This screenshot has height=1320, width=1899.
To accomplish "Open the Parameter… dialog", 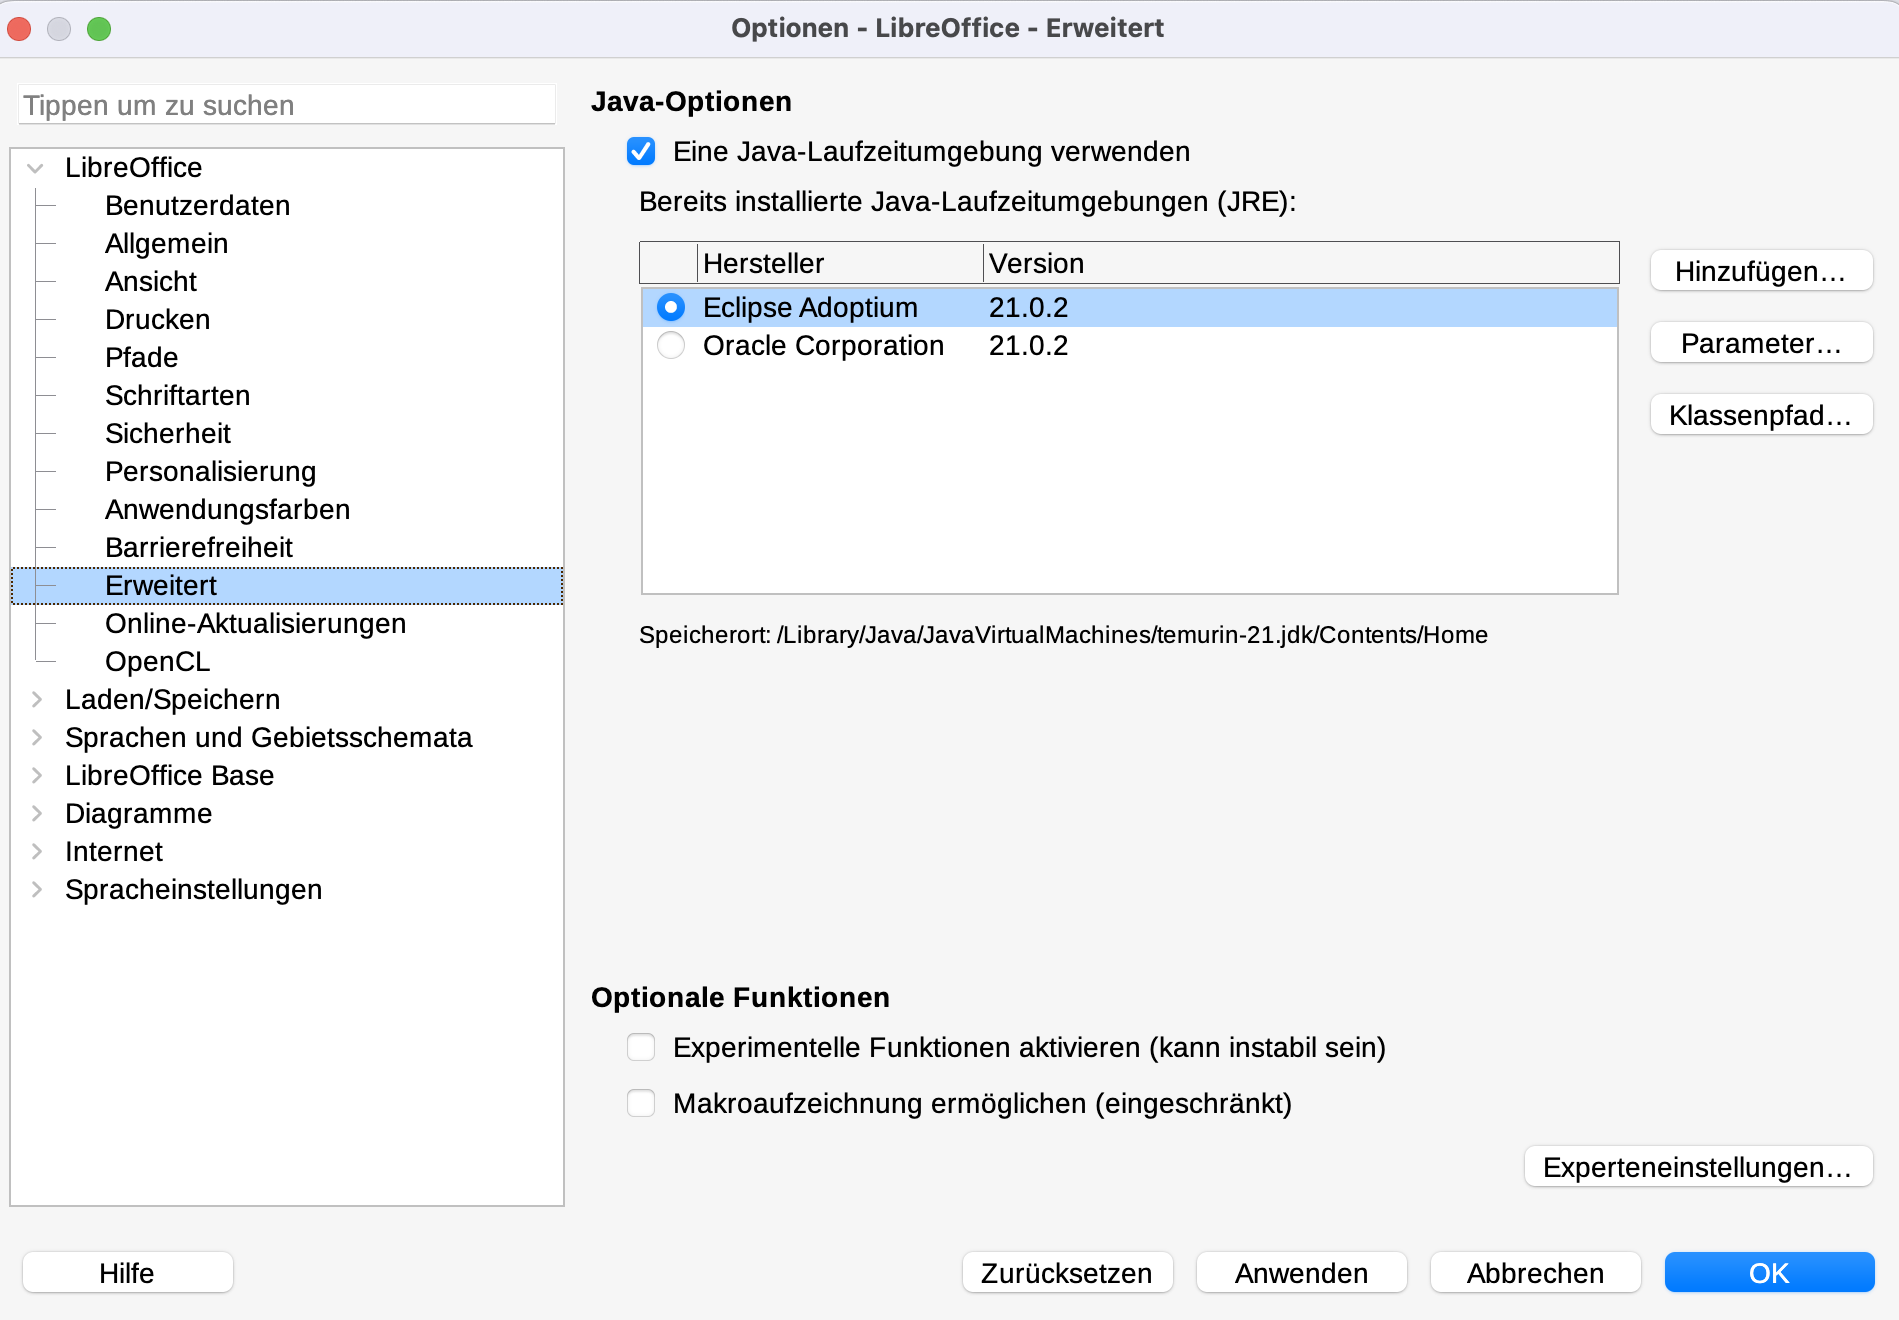I will coord(1760,343).
